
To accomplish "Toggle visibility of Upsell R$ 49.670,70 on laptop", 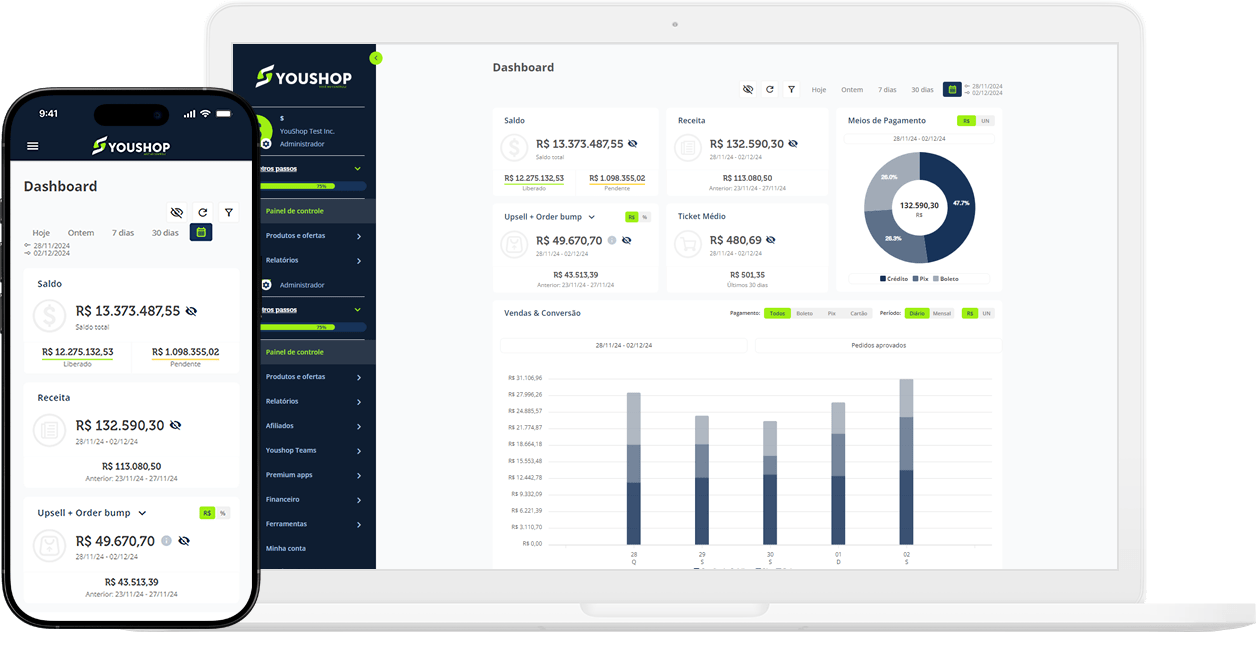I will pyautogui.click(x=627, y=240).
